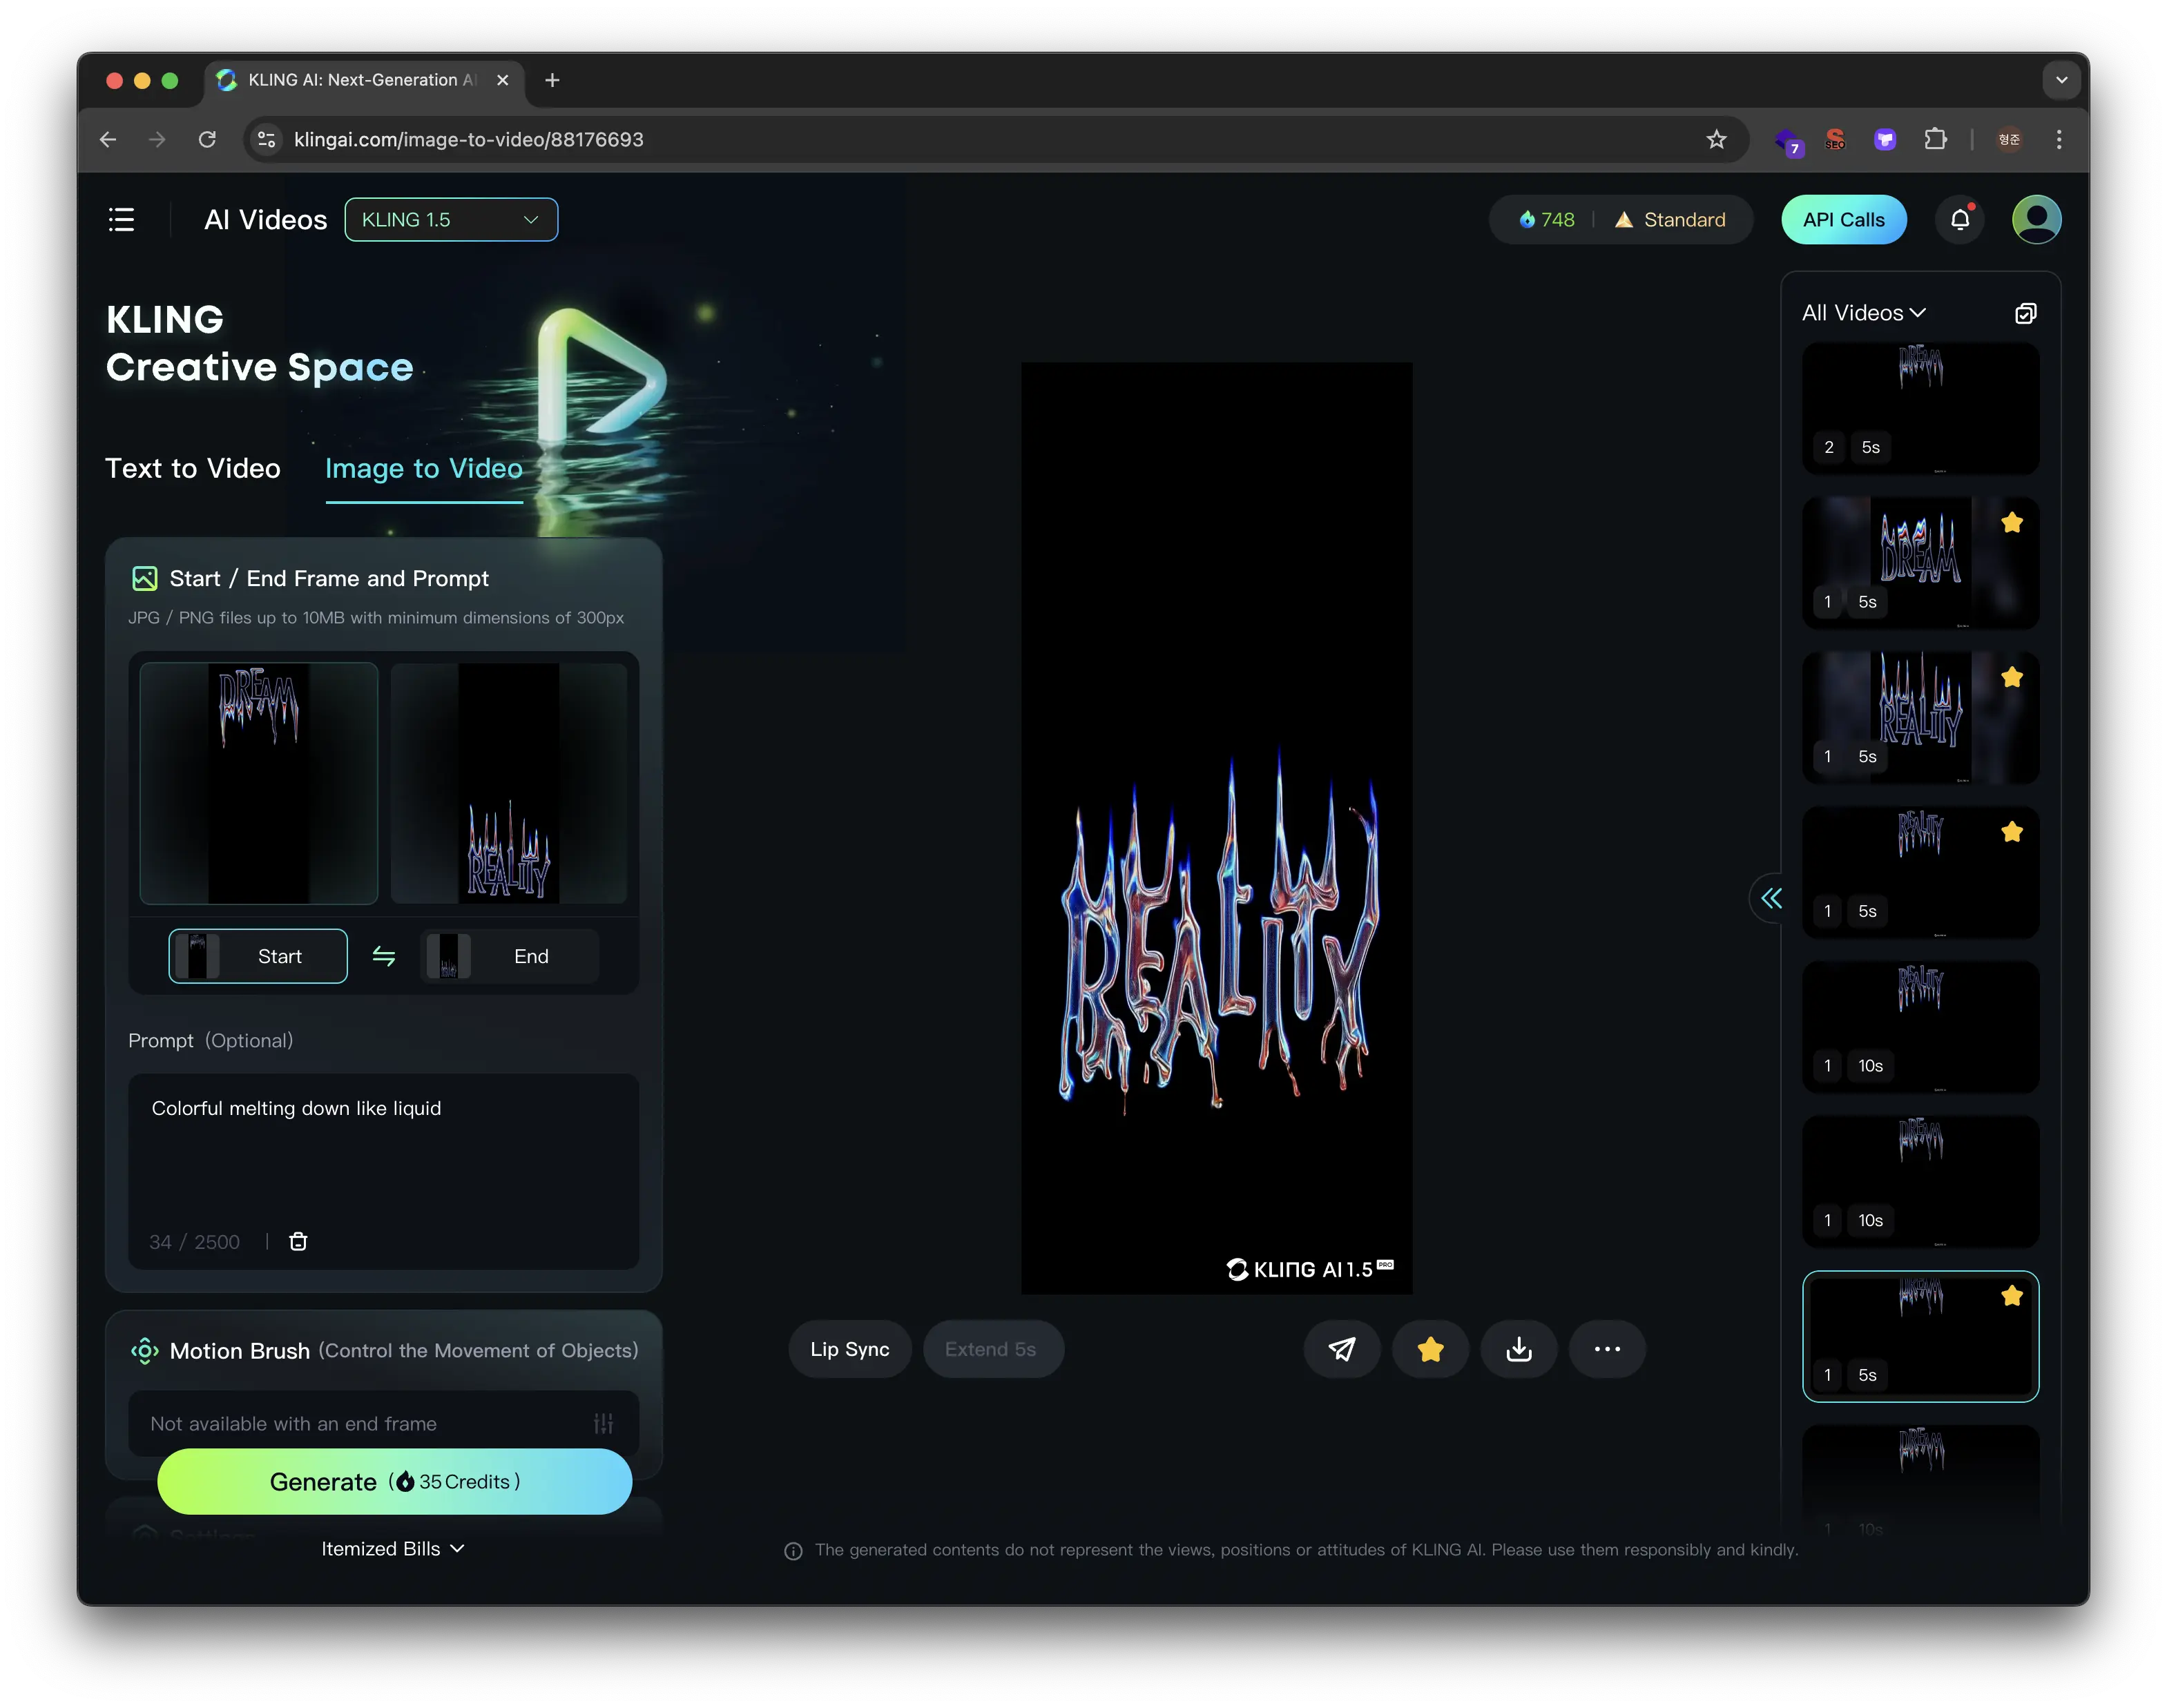This screenshot has width=2167, height=1708.
Task: Expand the Itemized Bills section
Action: tap(393, 1548)
